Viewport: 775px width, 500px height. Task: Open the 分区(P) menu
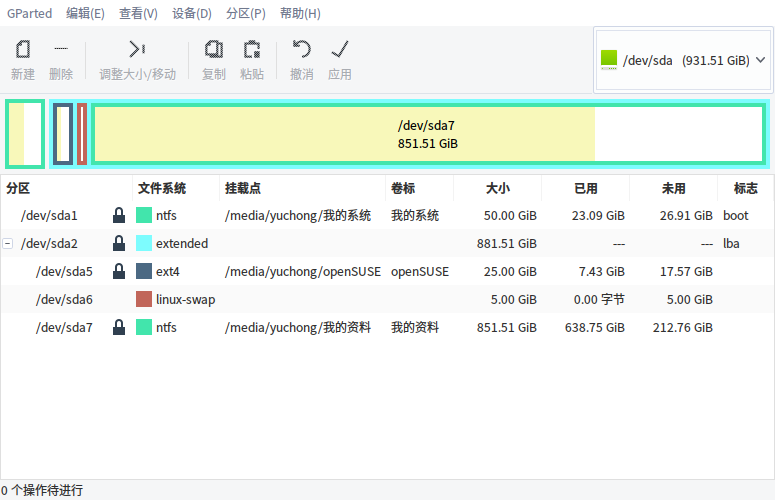point(246,13)
